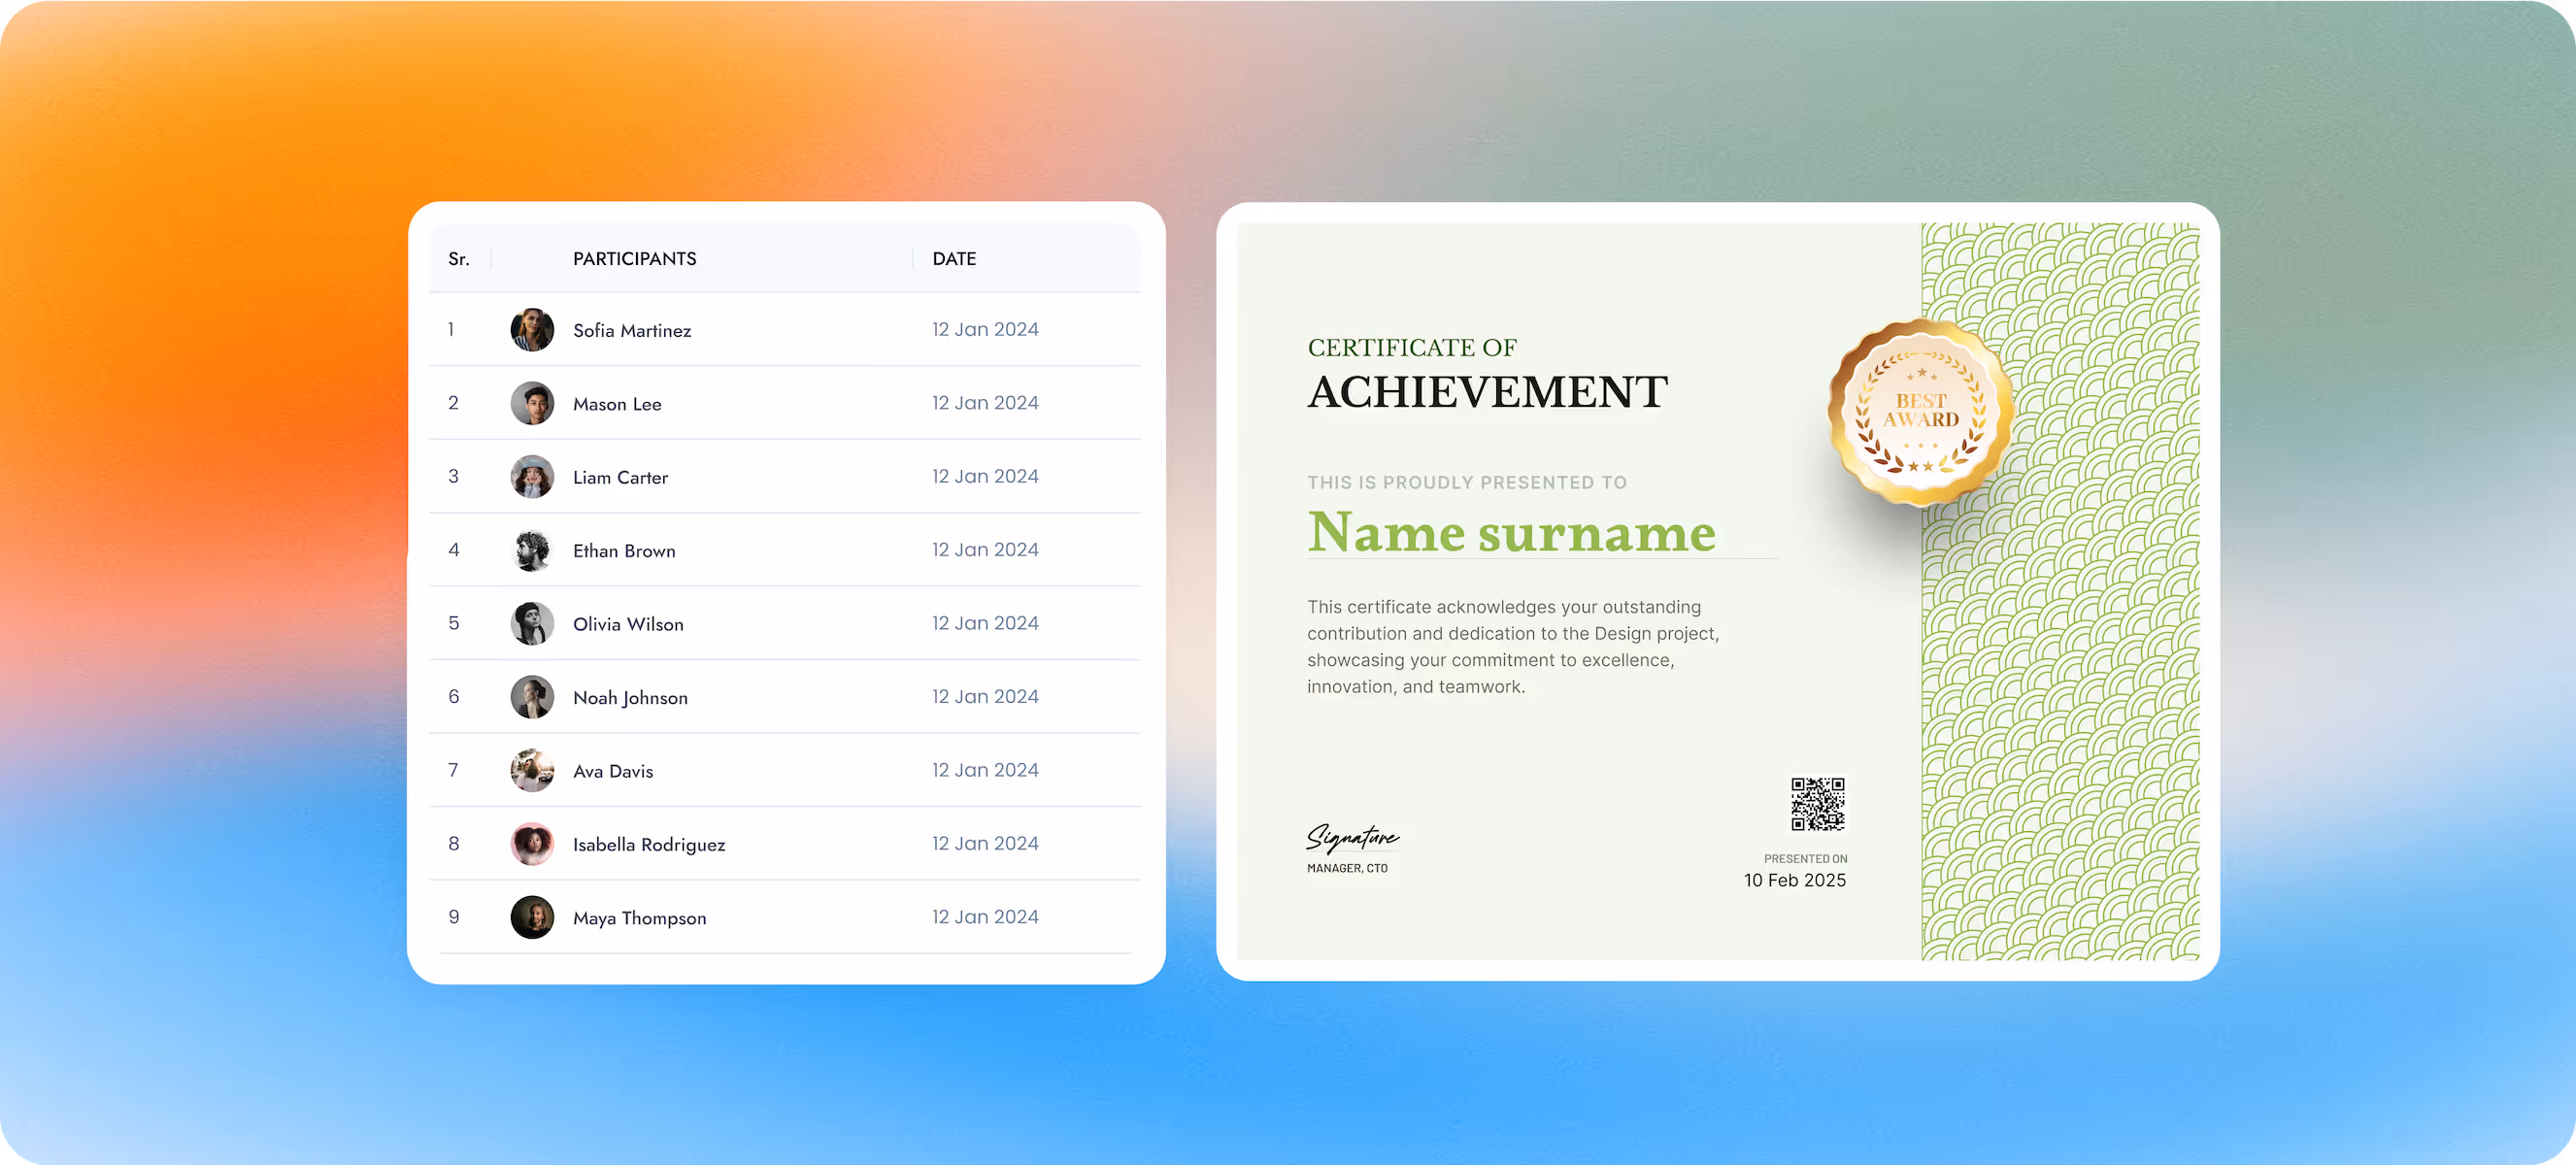Image resolution: width=2576 pixels, height=1165 pixels.
Task: Click Sofia Martinez's avatar photo
Action: point(532,330)
